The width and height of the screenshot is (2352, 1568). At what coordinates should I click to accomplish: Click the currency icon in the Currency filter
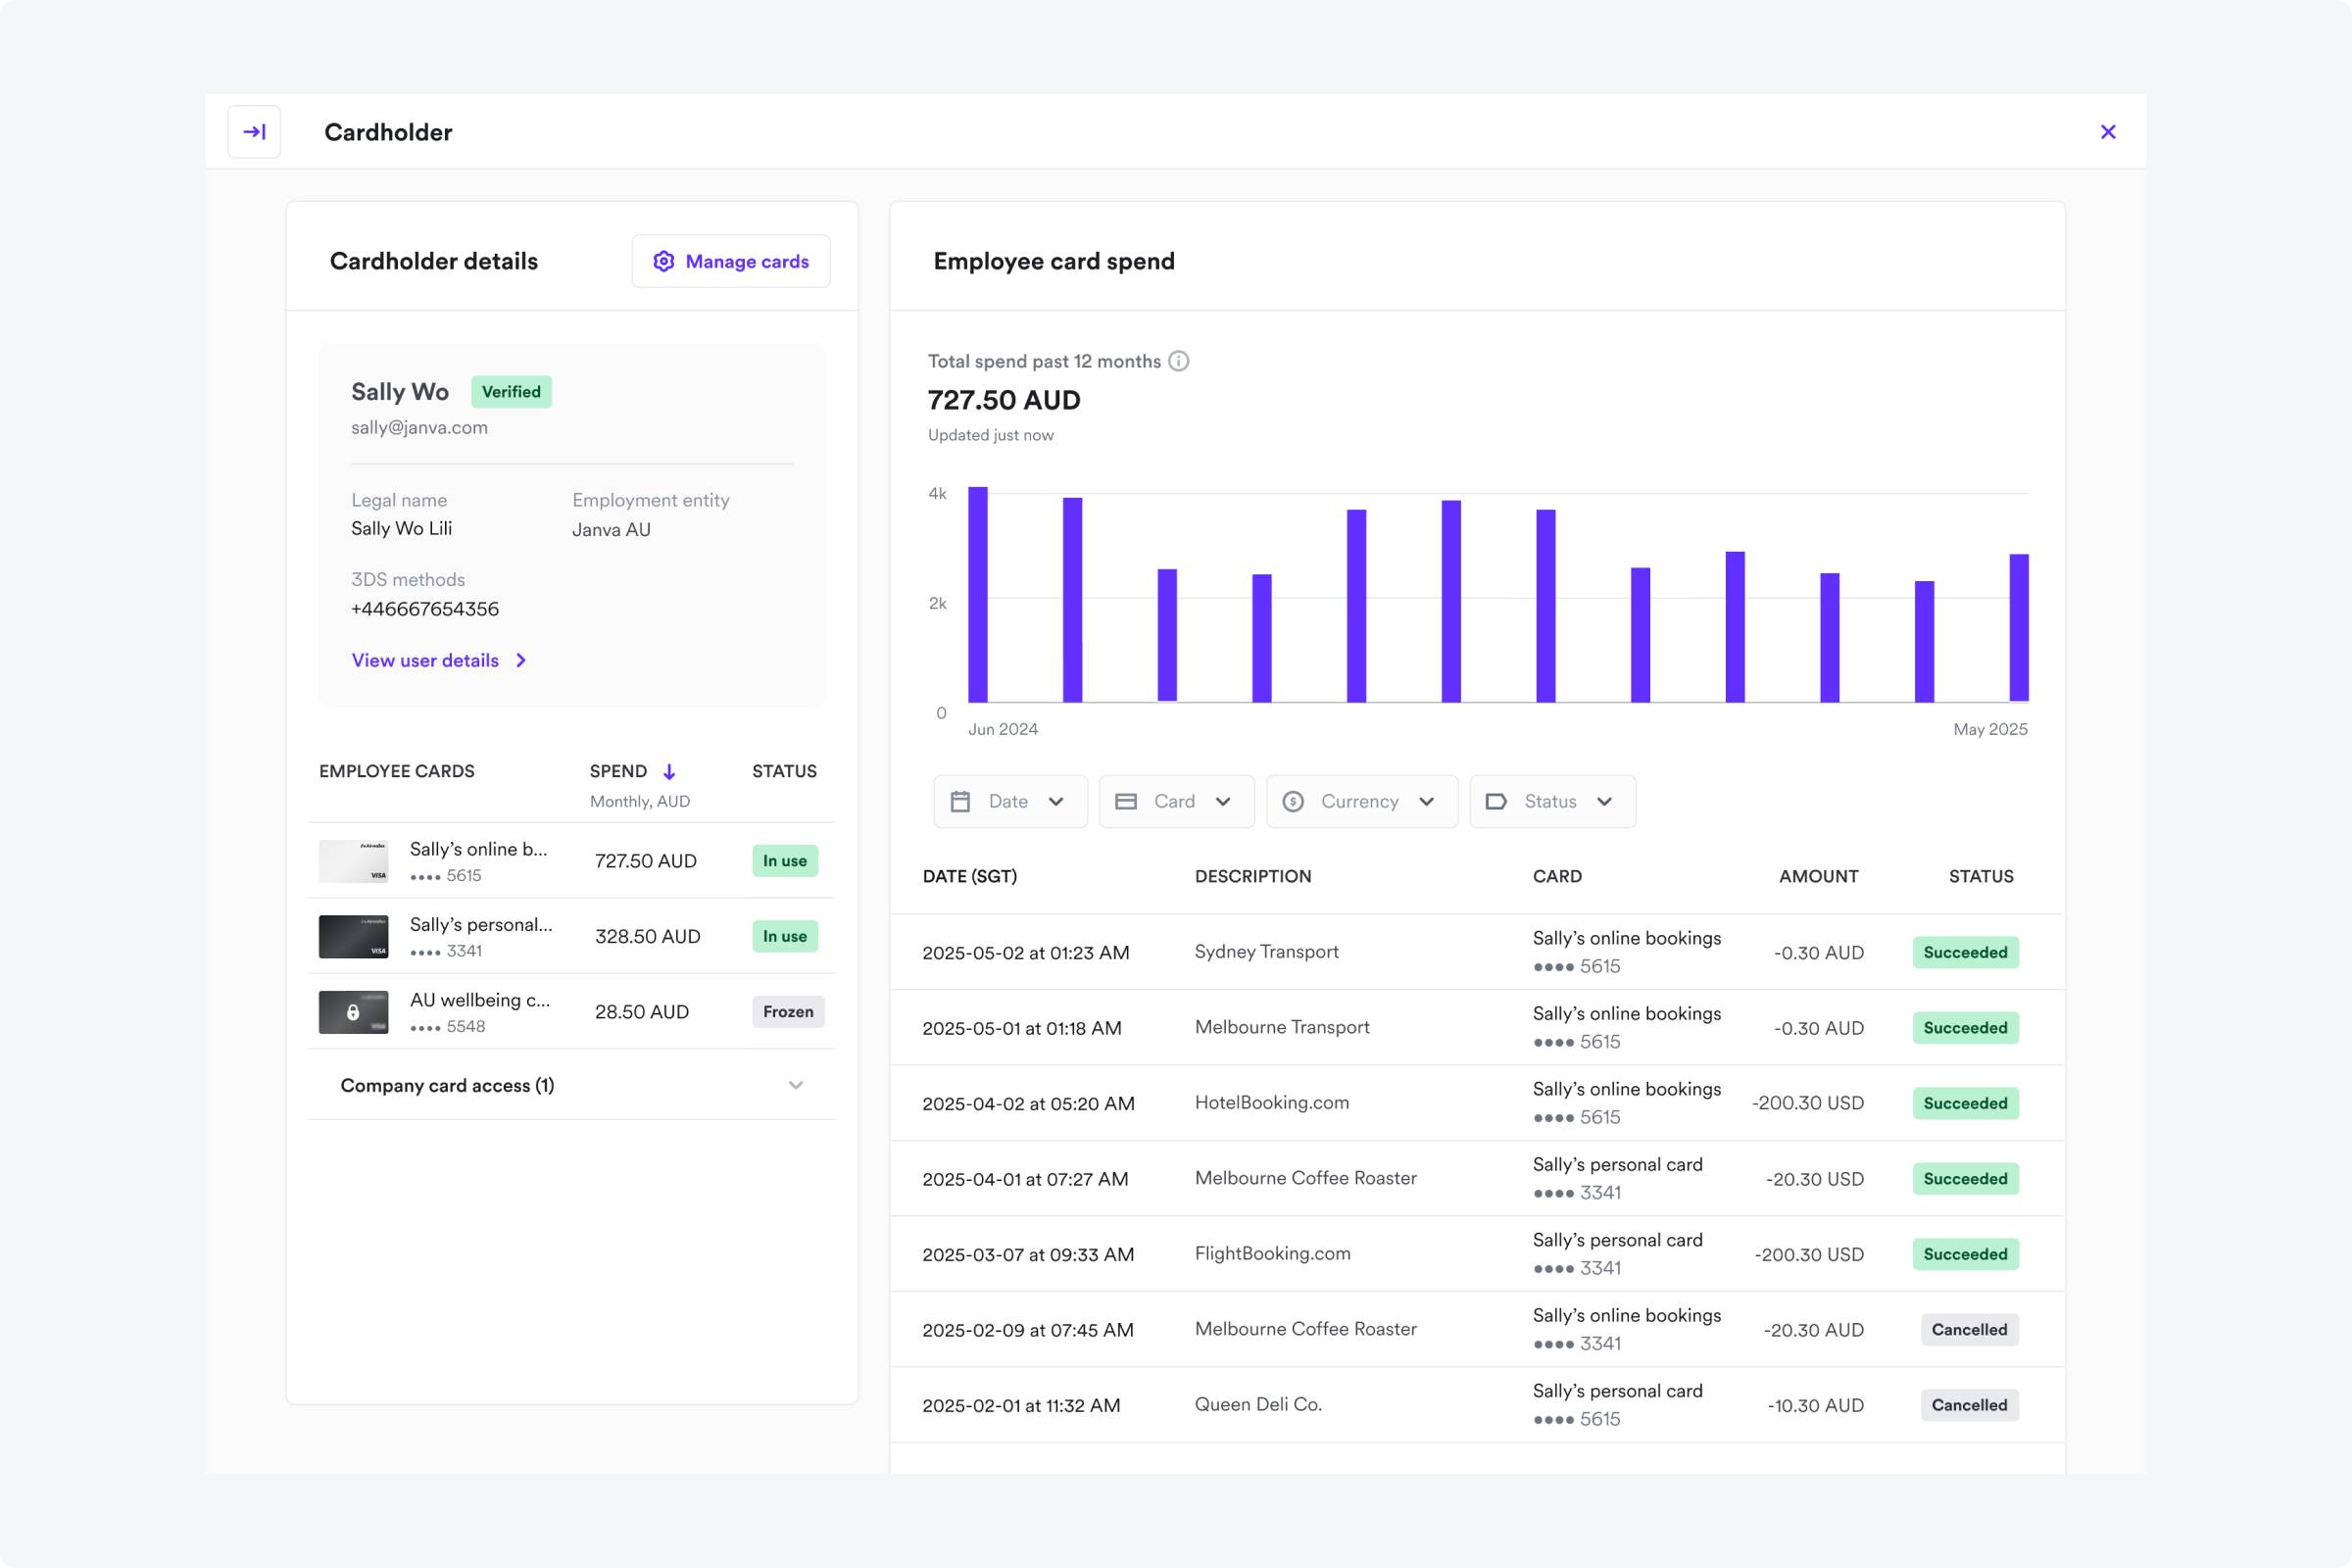pyautogui.click(x=1293, y=801)
